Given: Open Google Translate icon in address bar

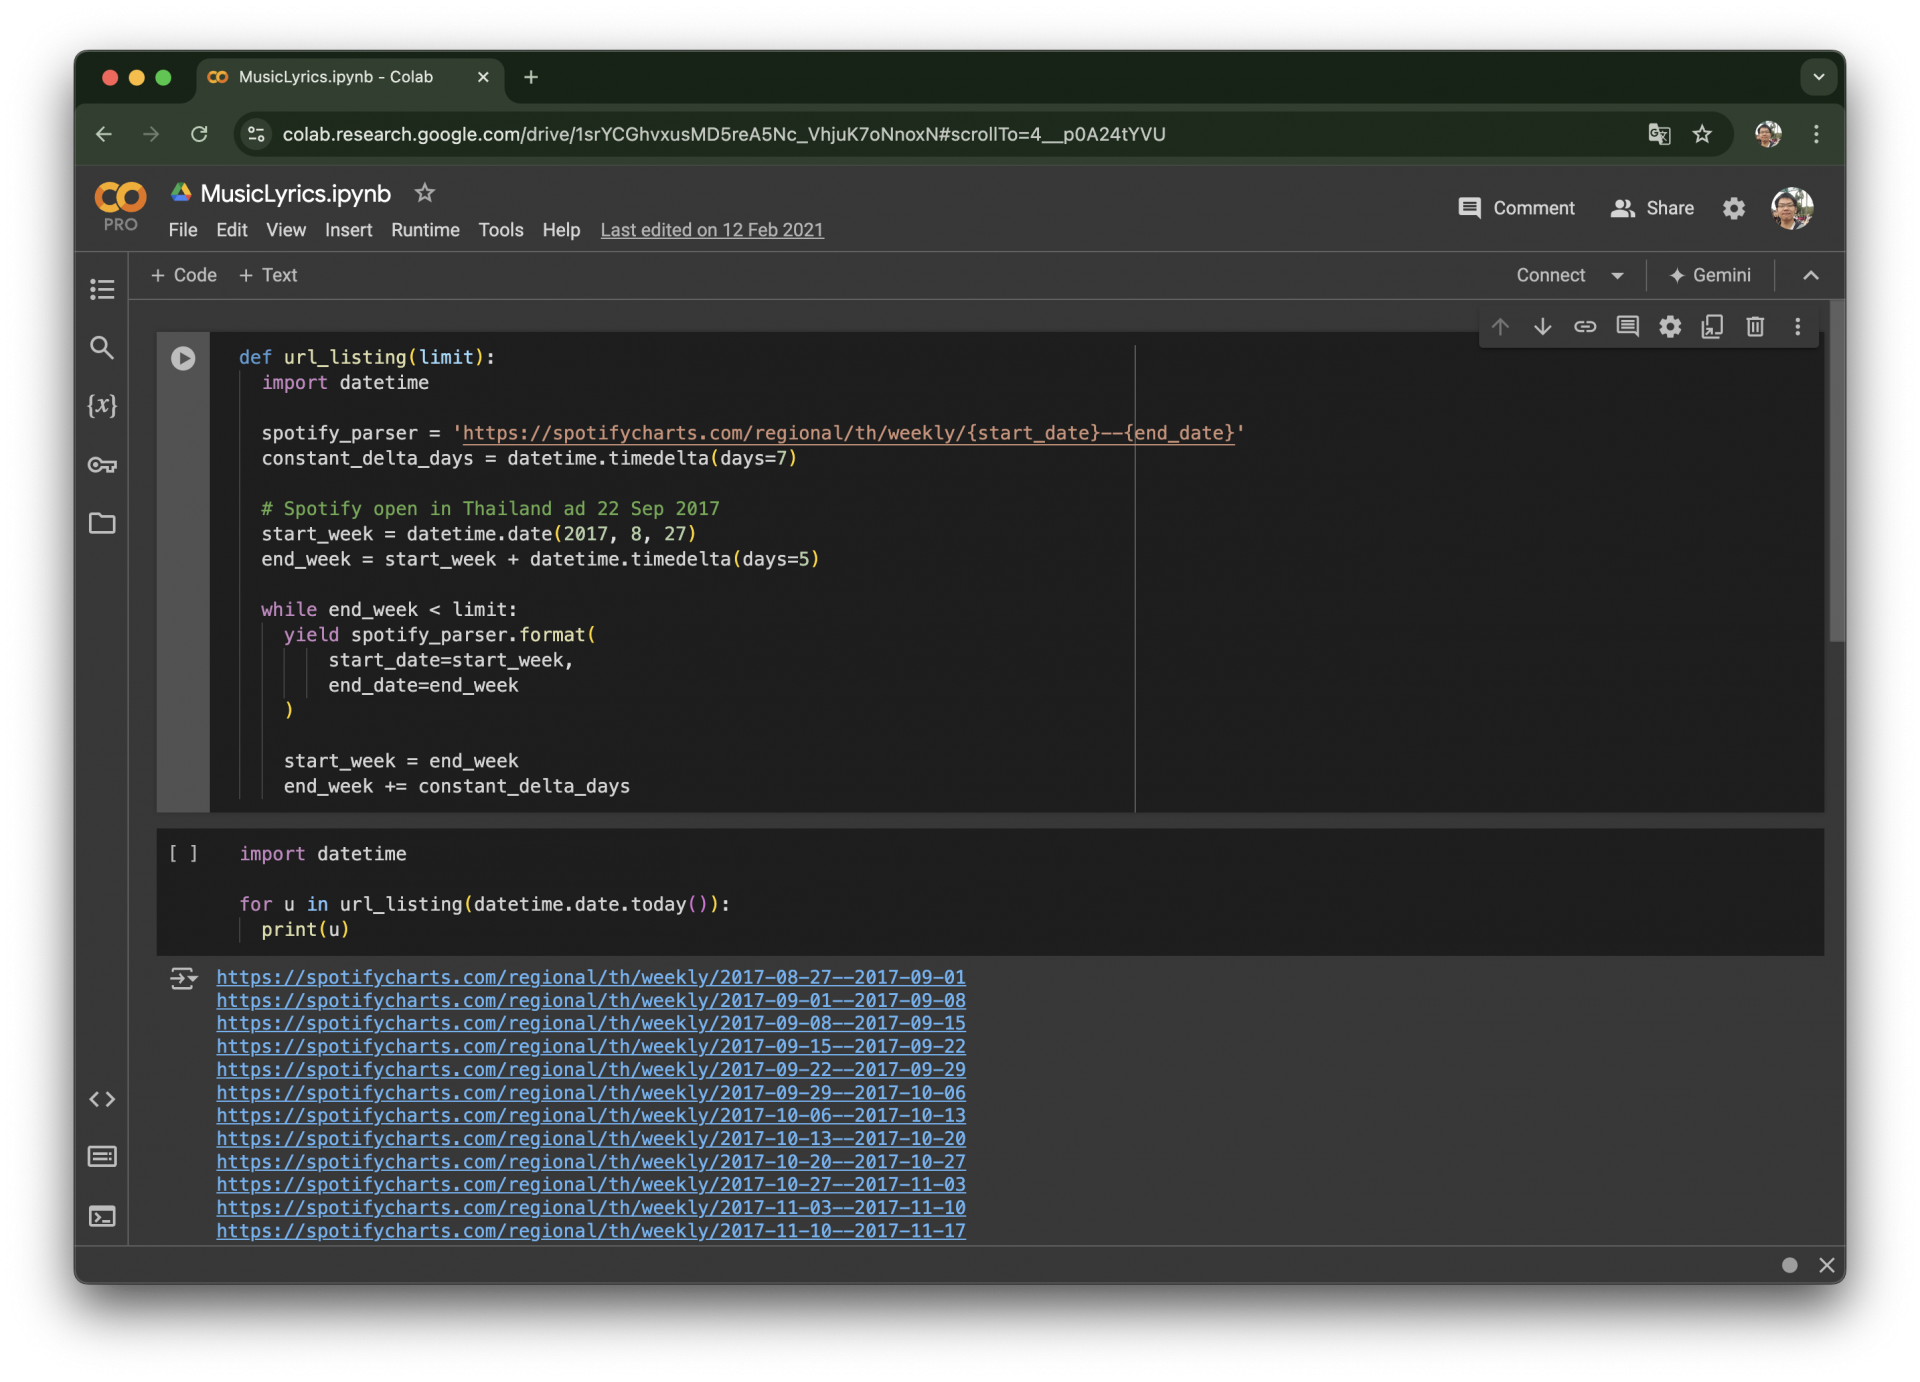Looking at the screenshot, I should pyautogui.click(x=1659, y=134).
